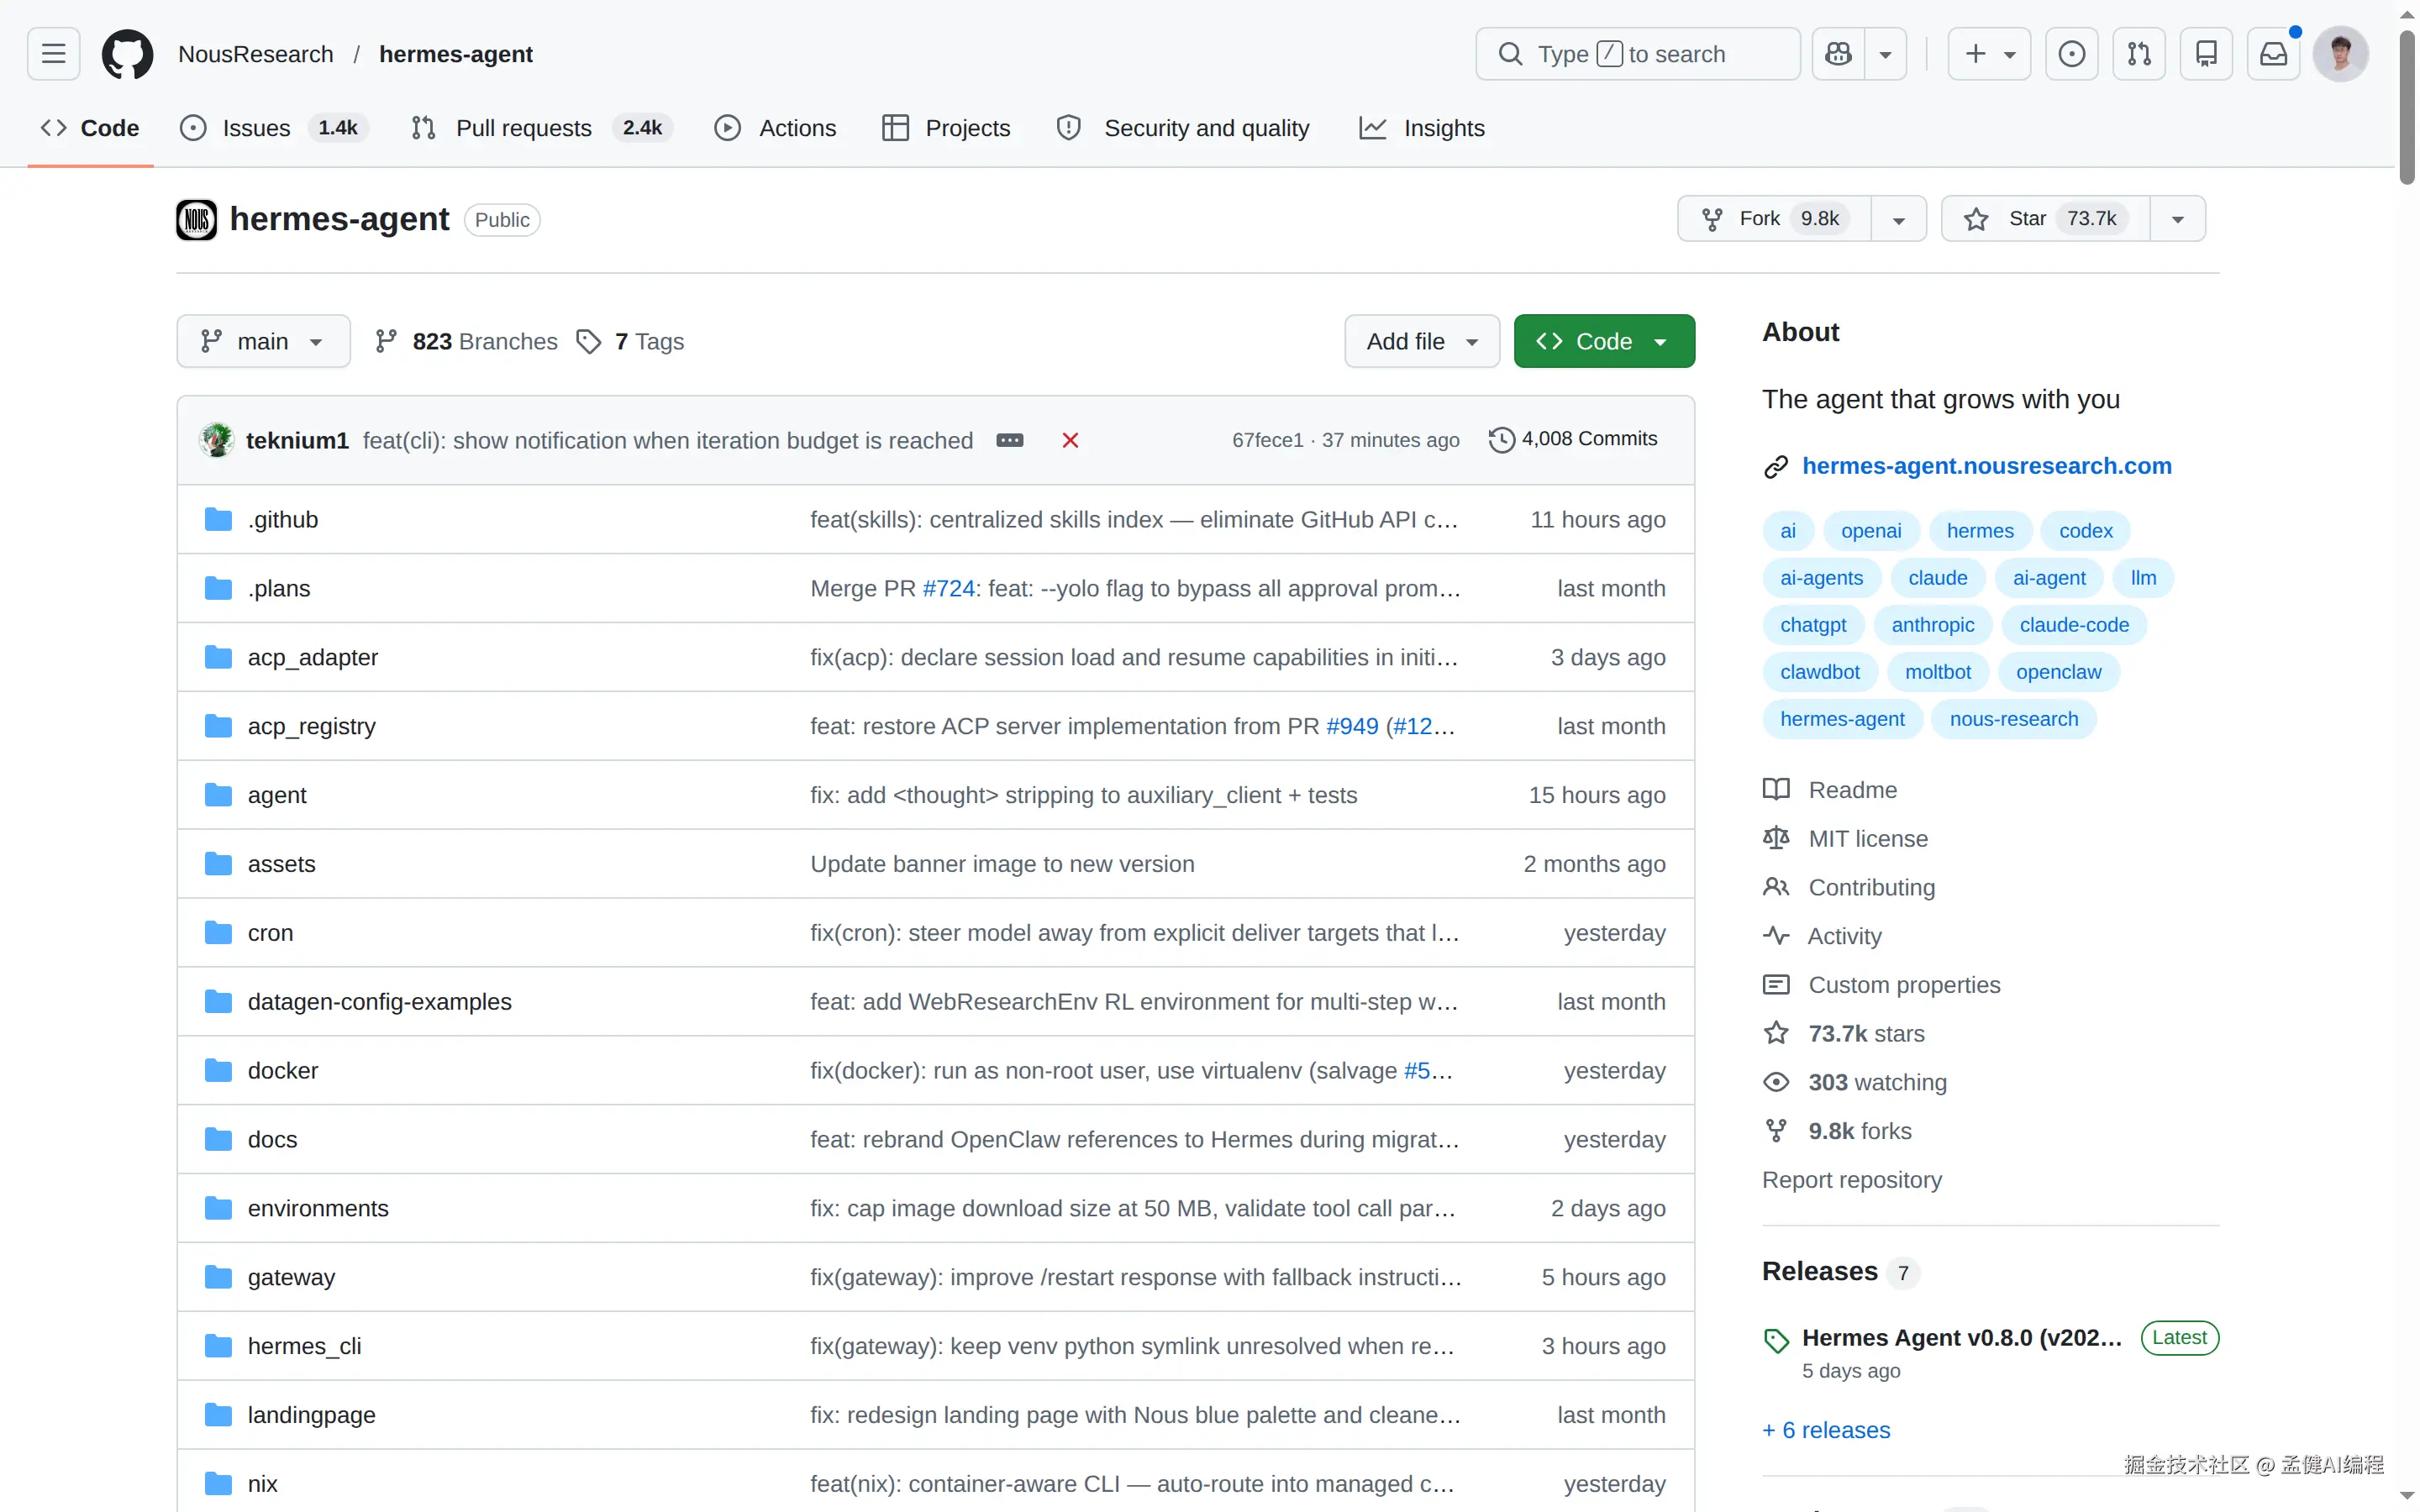Image resolution: width=2420 pixels, height=1512 pixels.
Task: Expand the Add file dropdown
Action: [1421, 341]
